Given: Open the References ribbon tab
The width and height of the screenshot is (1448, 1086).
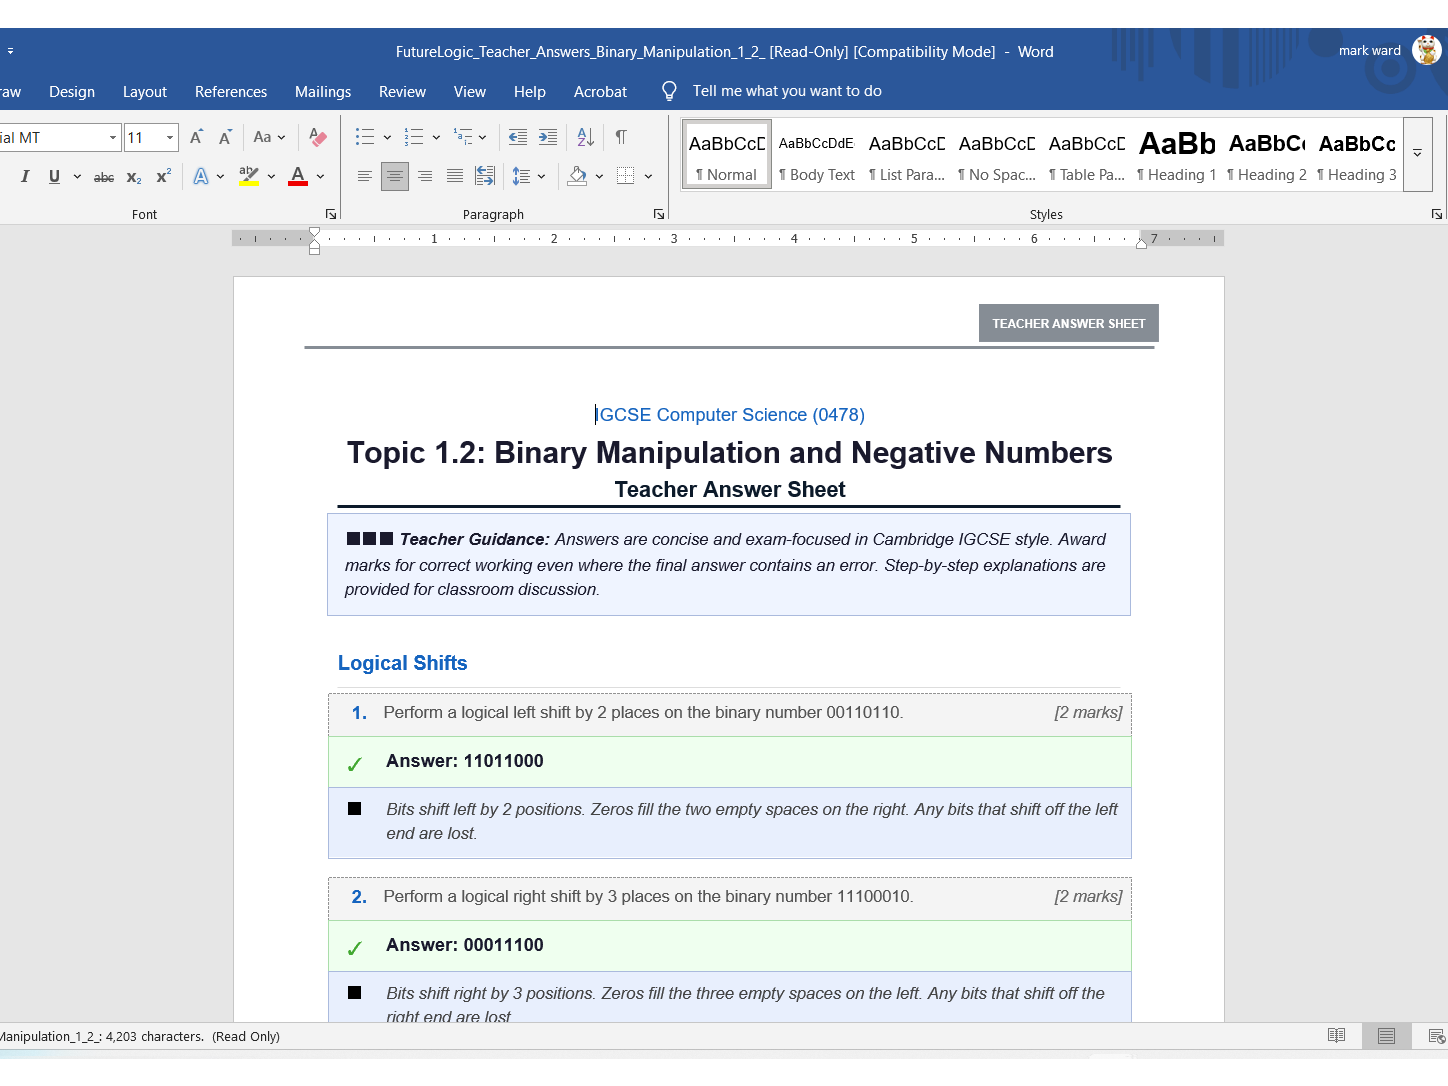Looking at the screenshot, I should coord(231,91).
